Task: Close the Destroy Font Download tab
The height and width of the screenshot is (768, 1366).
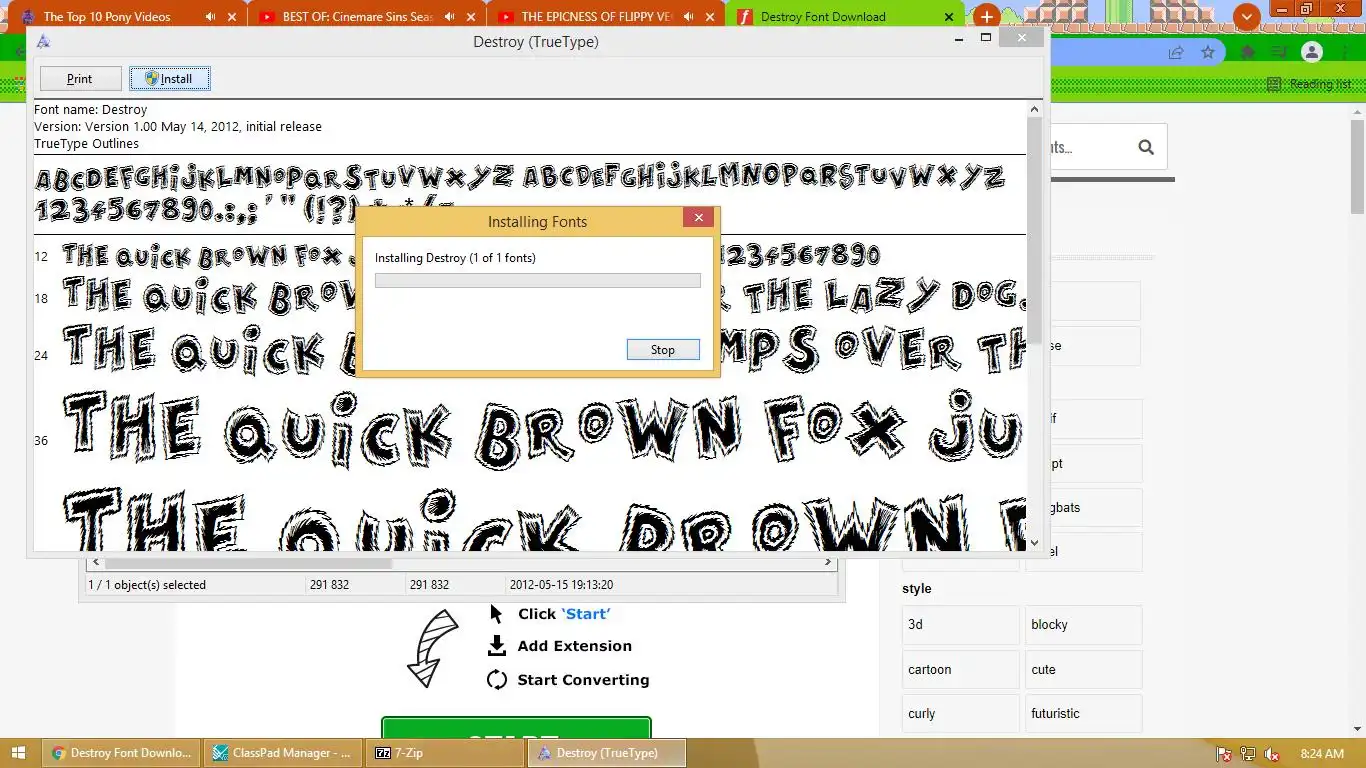Action: [x=948, y=17]
